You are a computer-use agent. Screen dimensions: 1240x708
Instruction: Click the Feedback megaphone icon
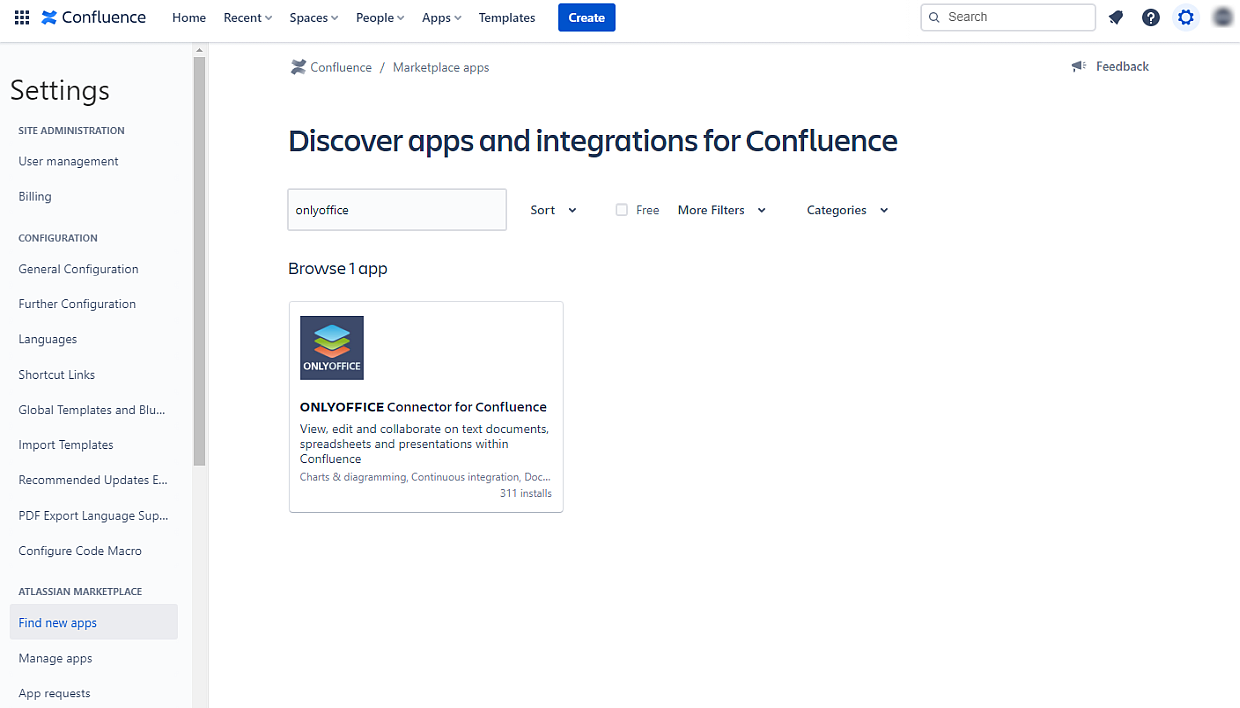tap(1077, 66)
